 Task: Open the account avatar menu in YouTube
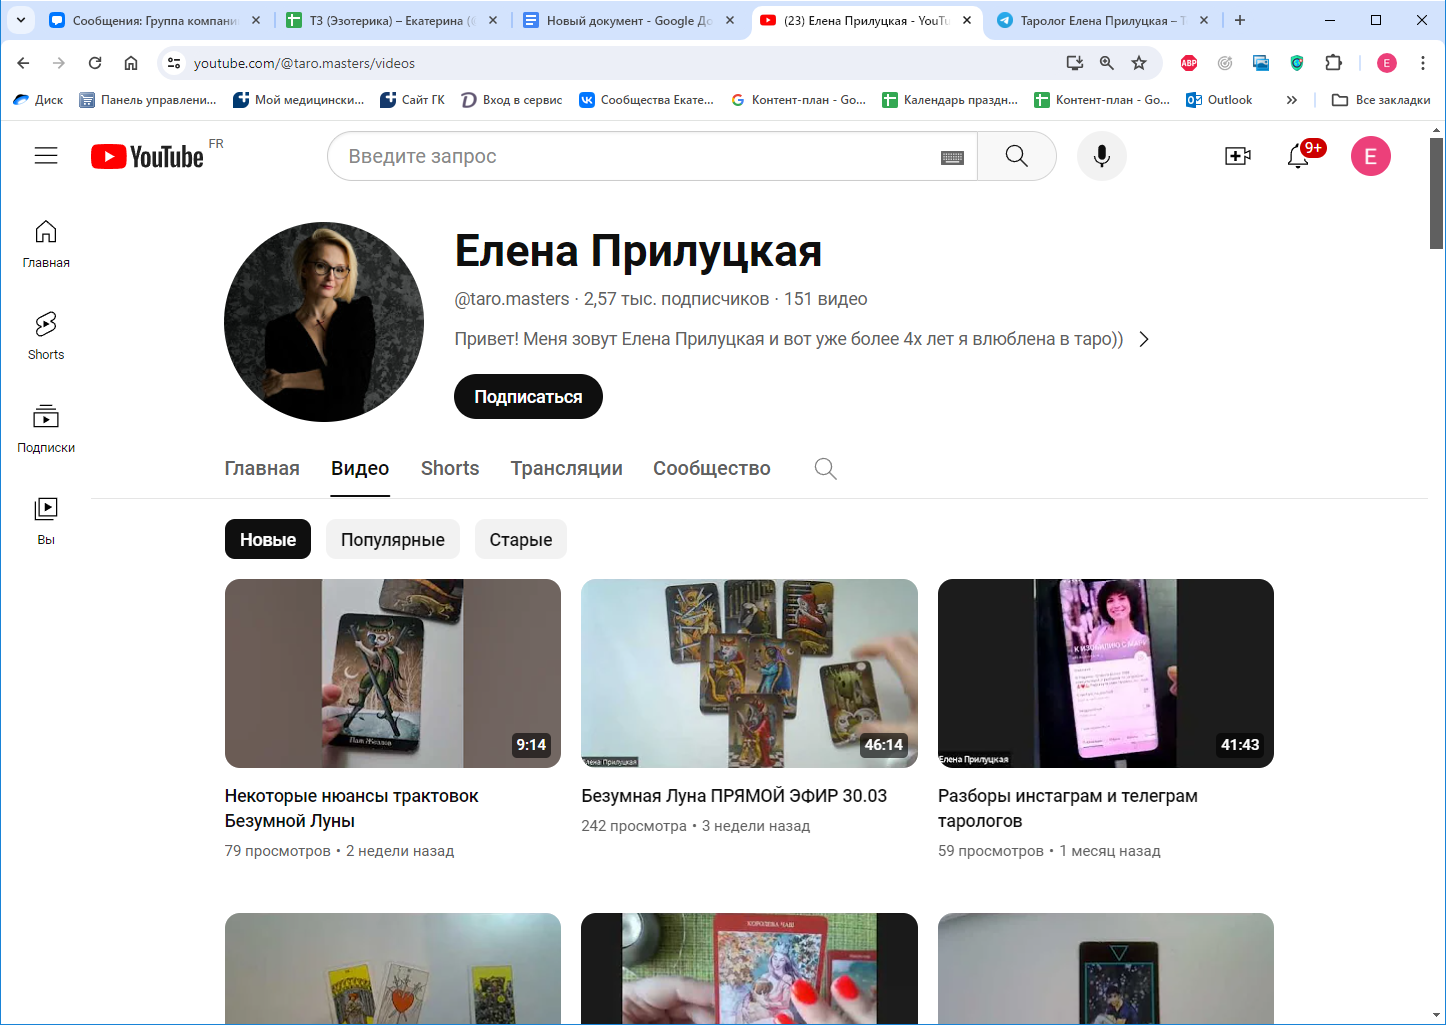pos(1370,156)
